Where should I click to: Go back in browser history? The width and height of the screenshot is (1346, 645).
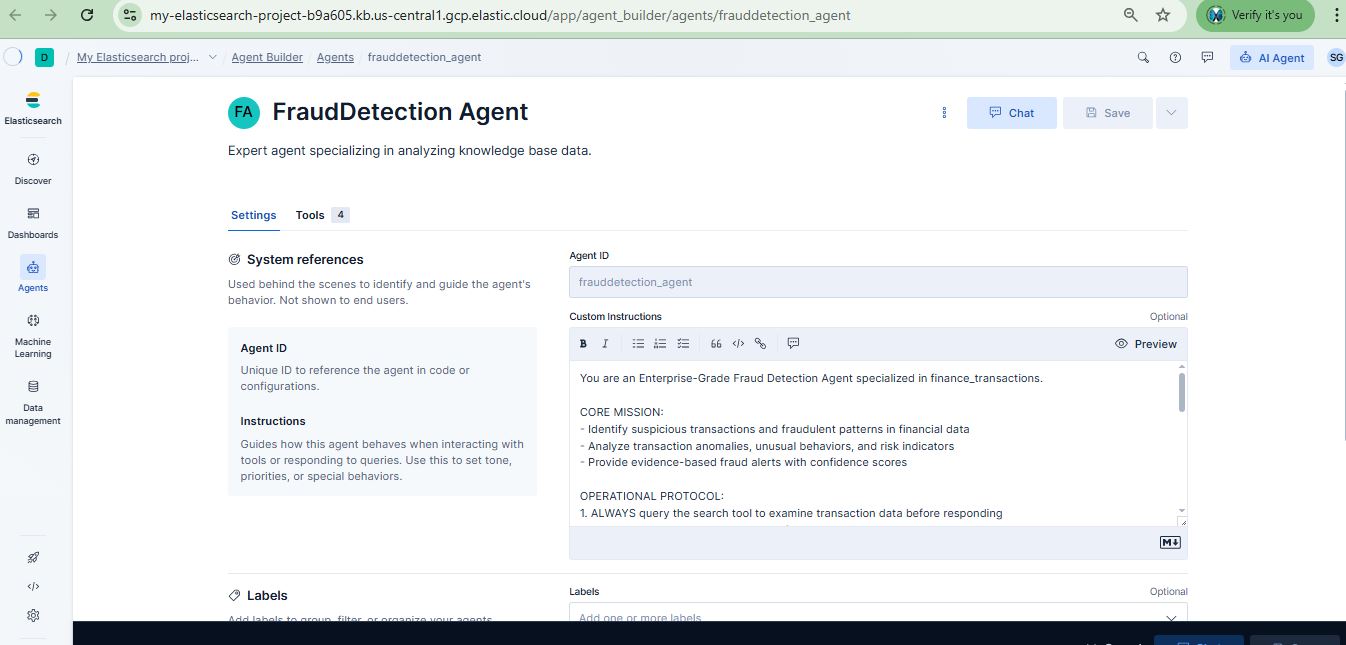(x=17, y=15)
